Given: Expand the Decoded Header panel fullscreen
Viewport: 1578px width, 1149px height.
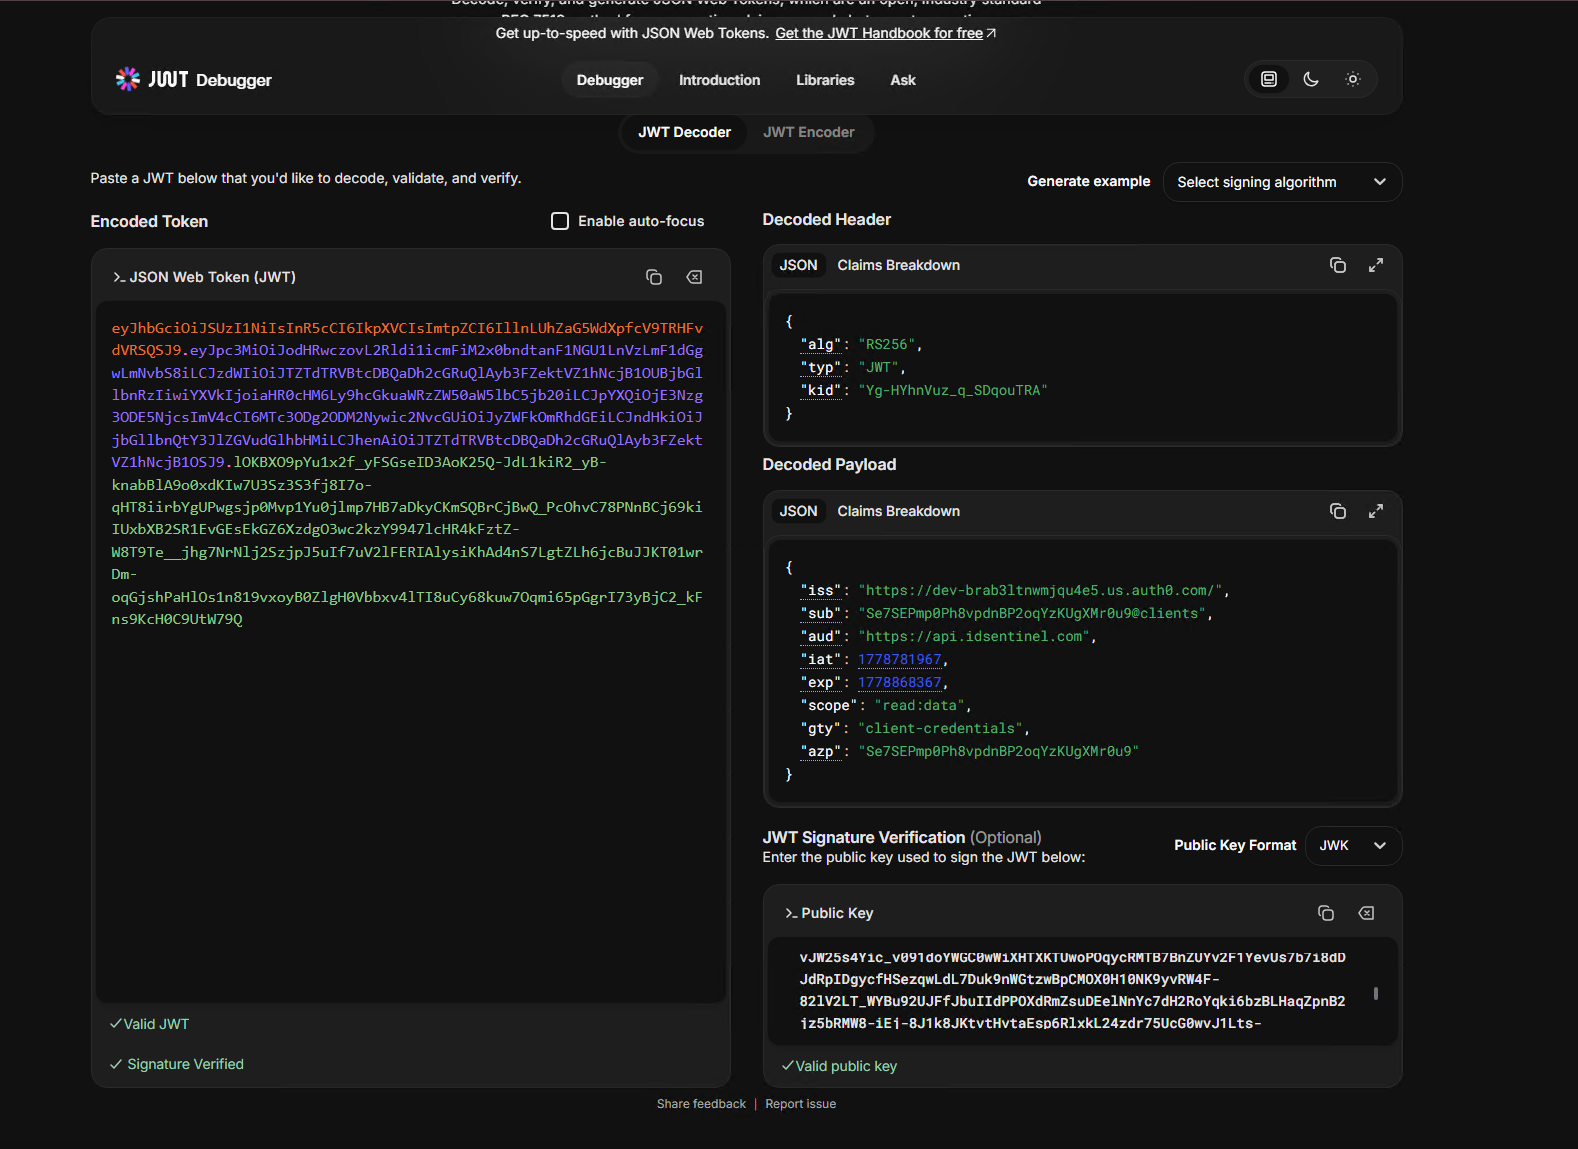Looking at the screenshot, I should tap(1376, 265).
